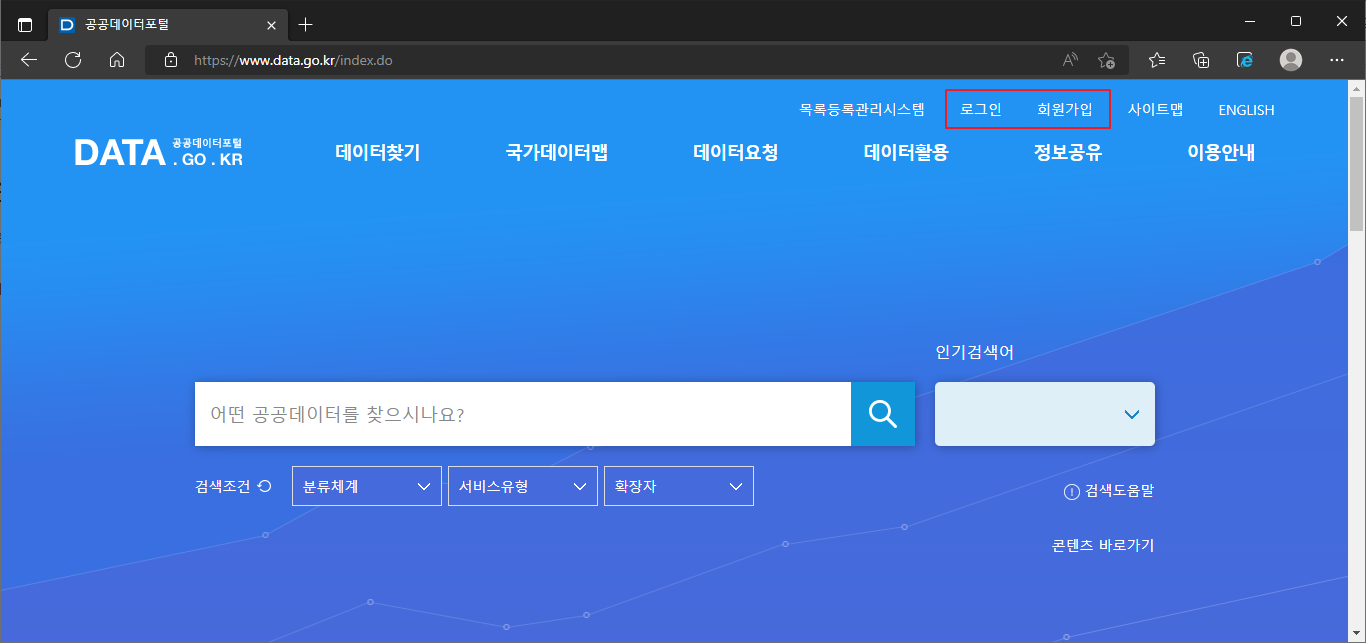Viewport: 1366px width, 643px height.
Task: Click scrollbar down arrow
Action: click(x=1356, y=634)
